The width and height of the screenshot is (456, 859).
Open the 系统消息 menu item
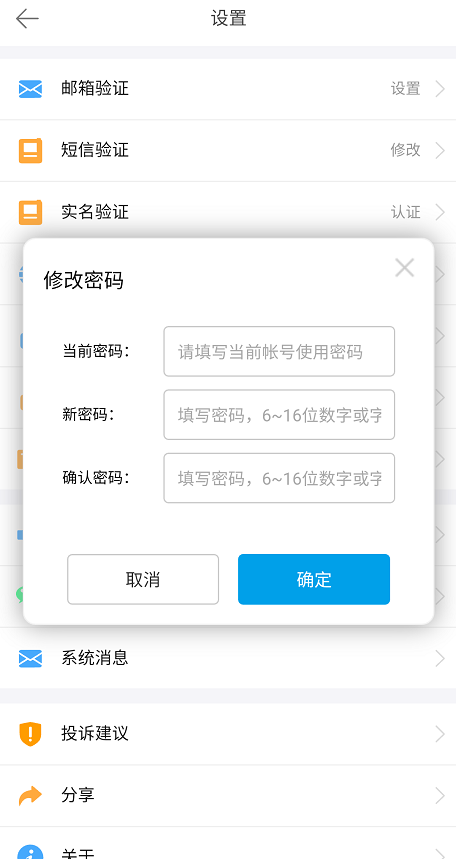tap(228, 658)
